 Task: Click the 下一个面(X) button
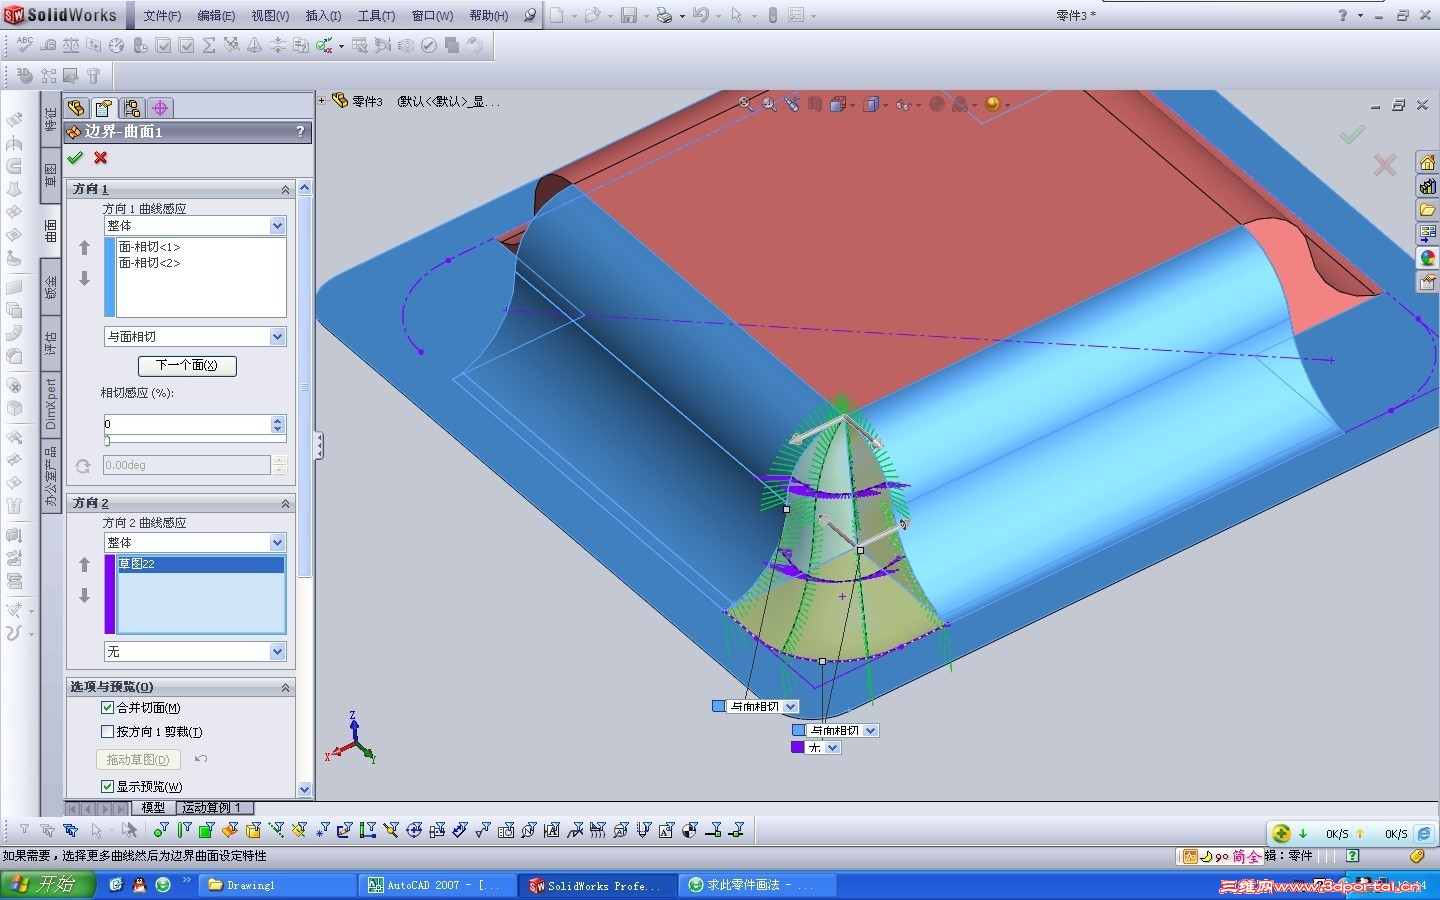pyautogui.click(x=187, y=365)
